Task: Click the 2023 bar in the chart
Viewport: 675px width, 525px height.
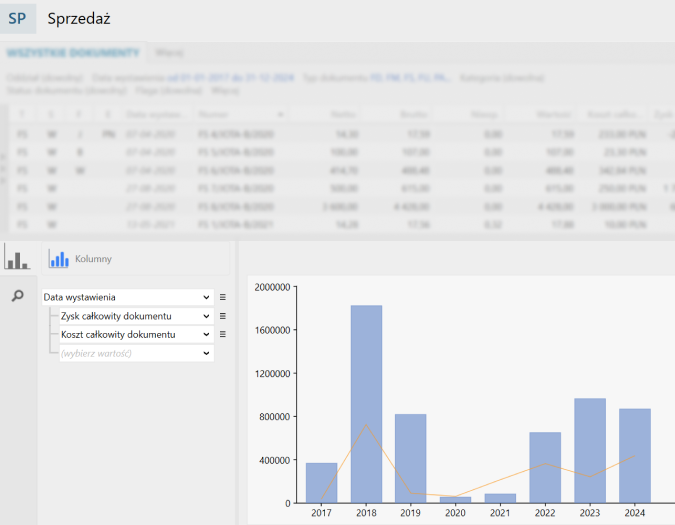Action: (x=590, y=450)
